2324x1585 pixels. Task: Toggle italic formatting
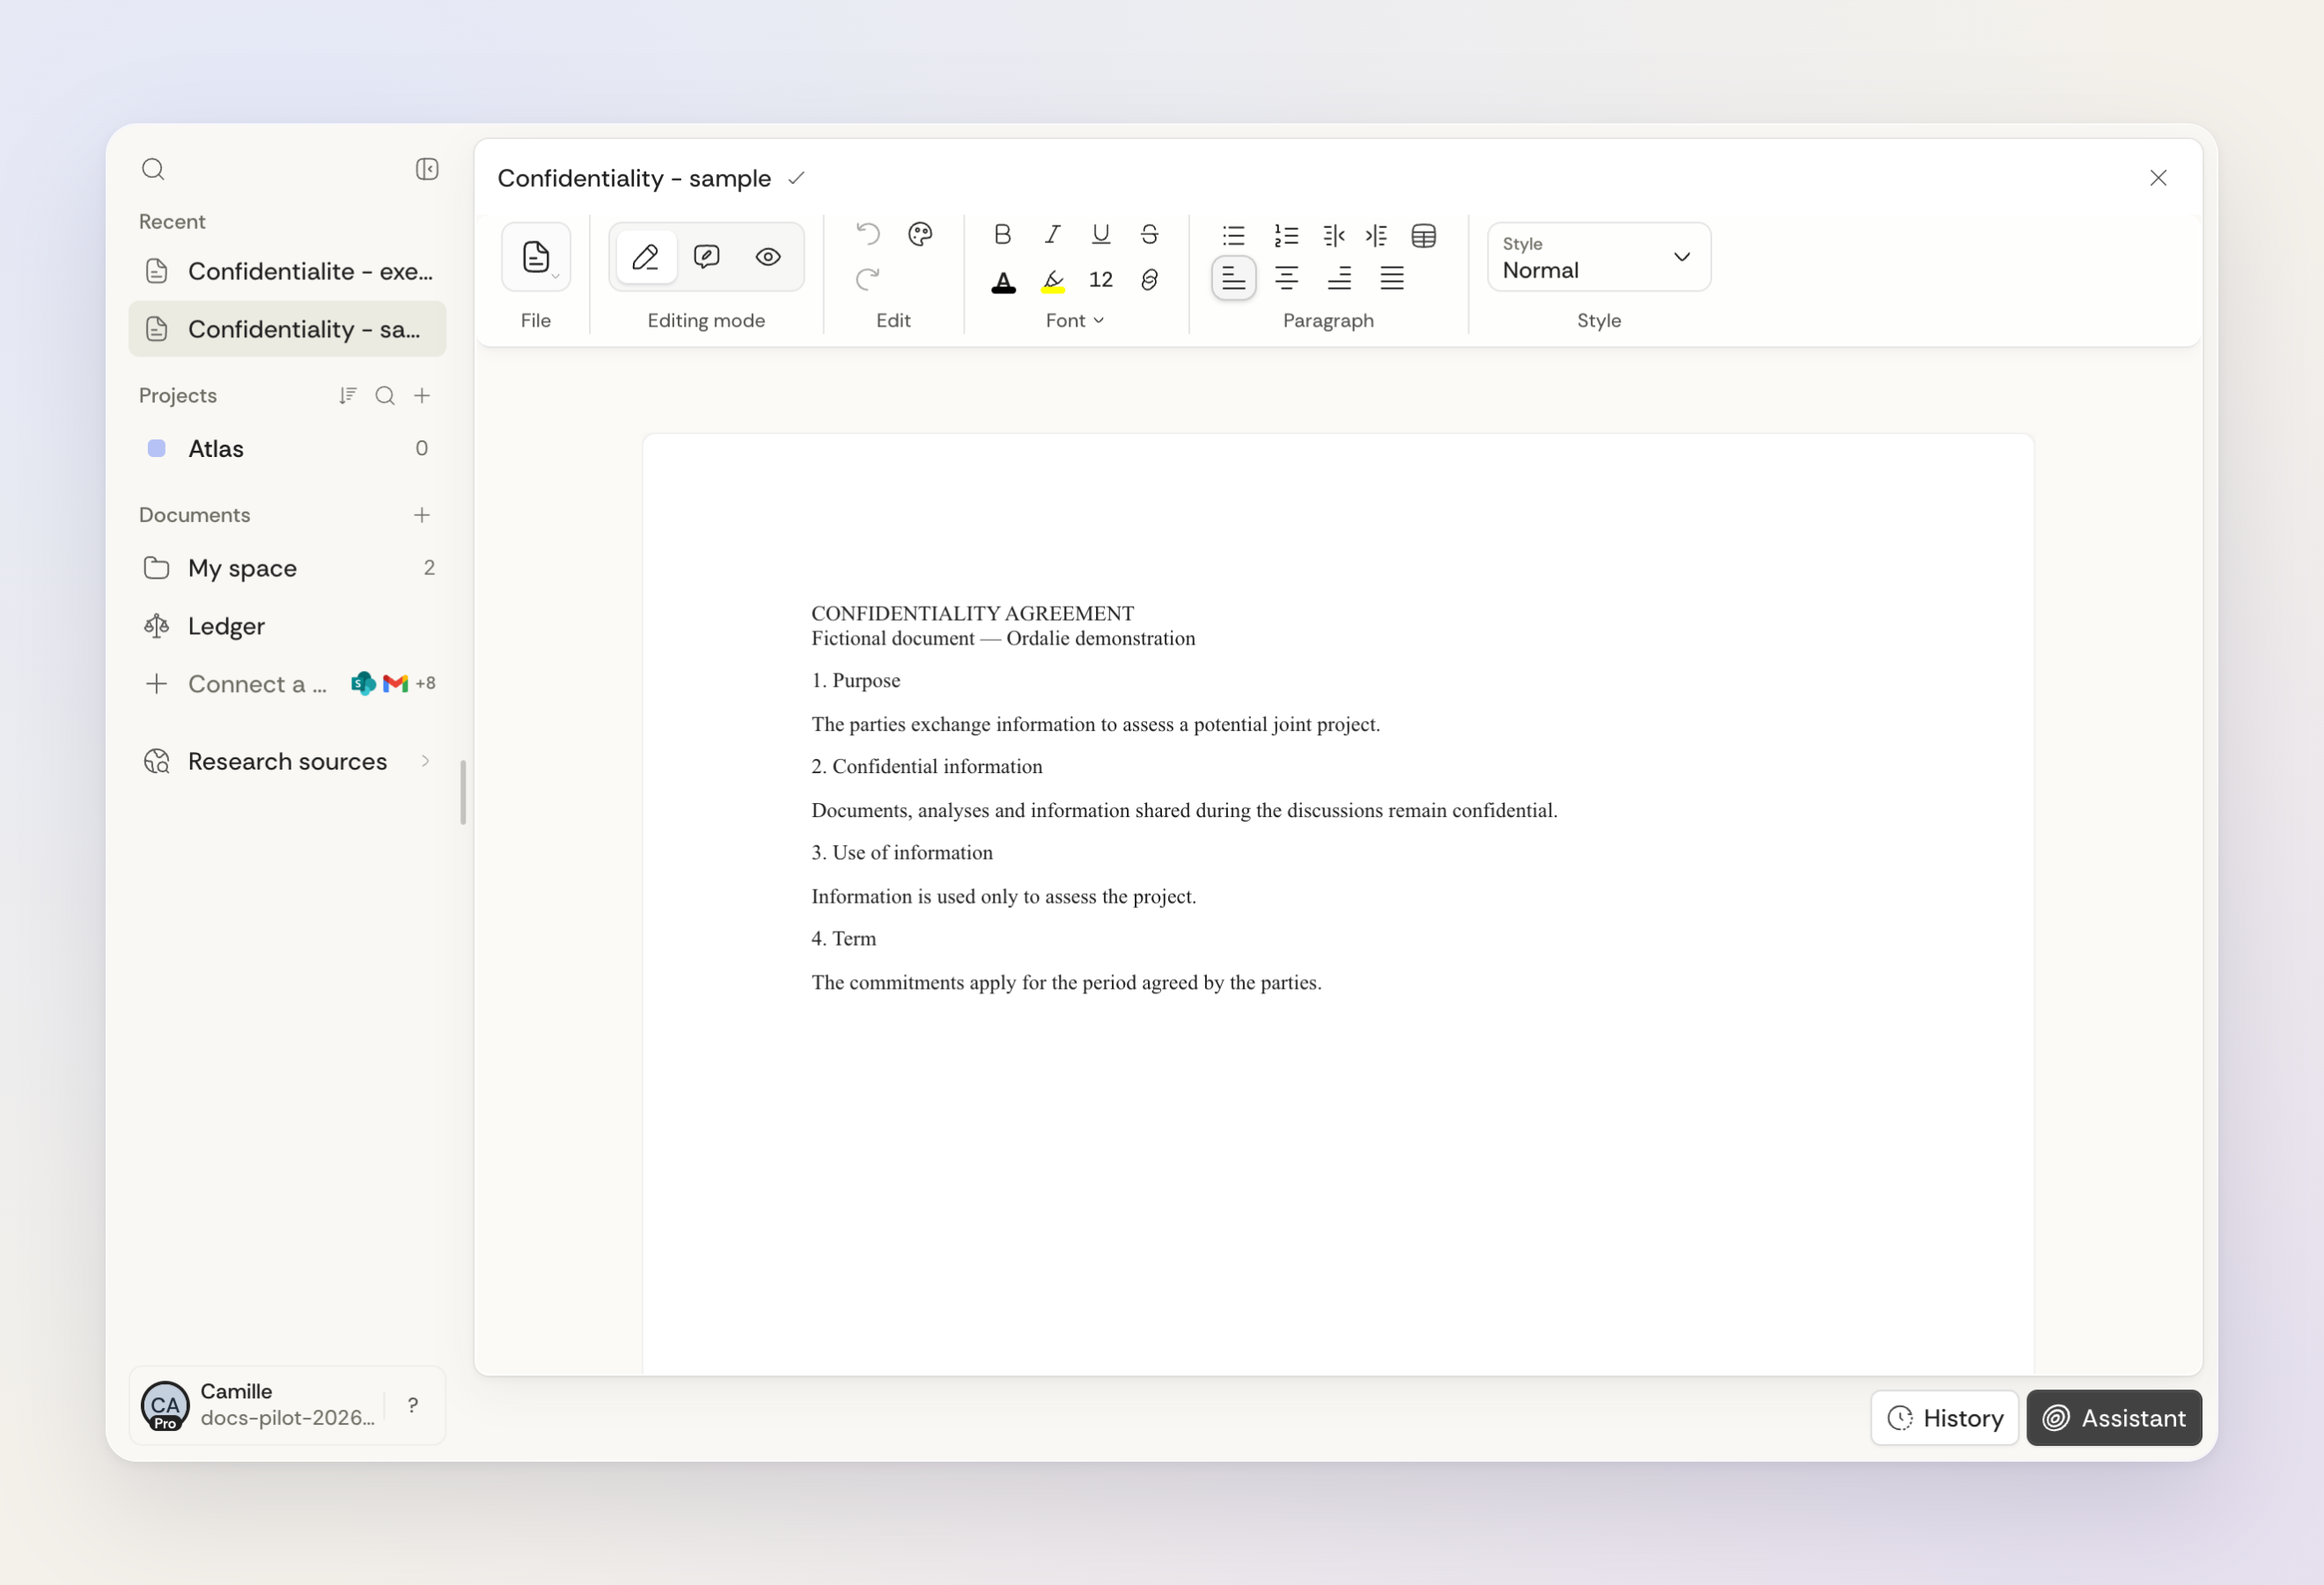coord(1052,234)
